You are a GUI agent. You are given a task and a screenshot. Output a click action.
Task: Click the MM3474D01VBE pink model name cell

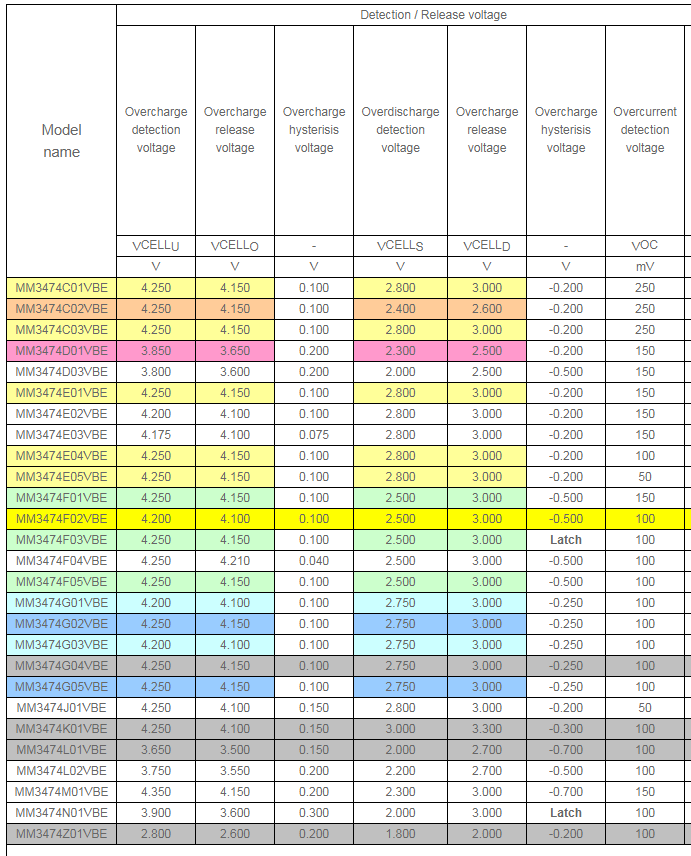tap(61, 351)
